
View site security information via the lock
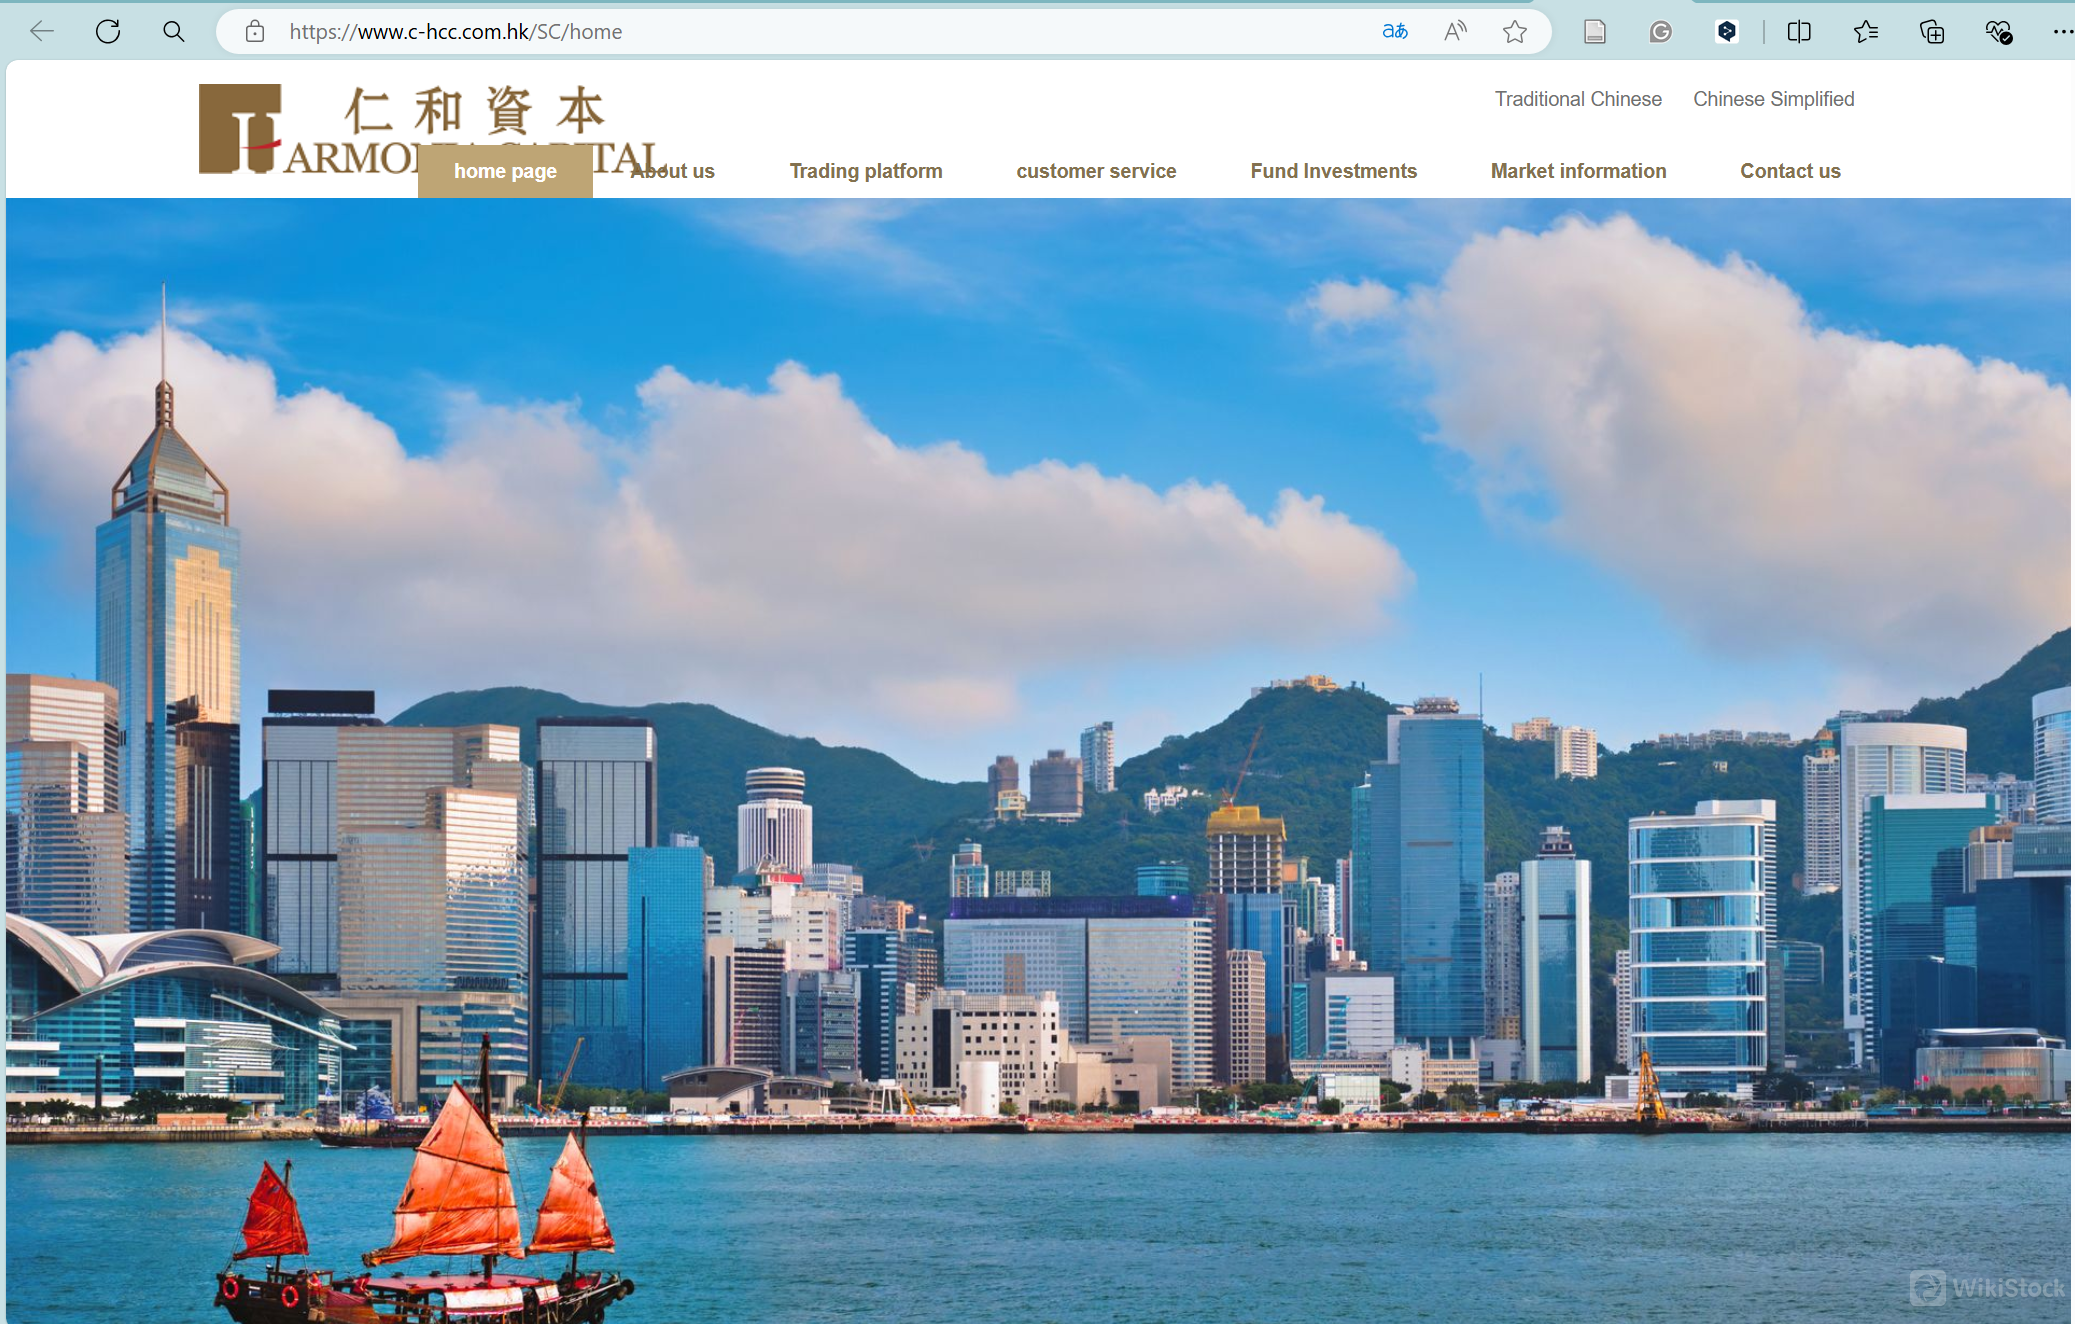pyautogui.click(x=256, y=31)
